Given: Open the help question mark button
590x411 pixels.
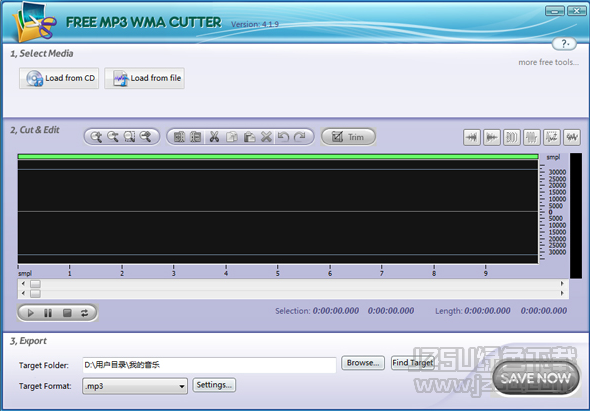Looking at the screenshot, I should pos(564,44).
